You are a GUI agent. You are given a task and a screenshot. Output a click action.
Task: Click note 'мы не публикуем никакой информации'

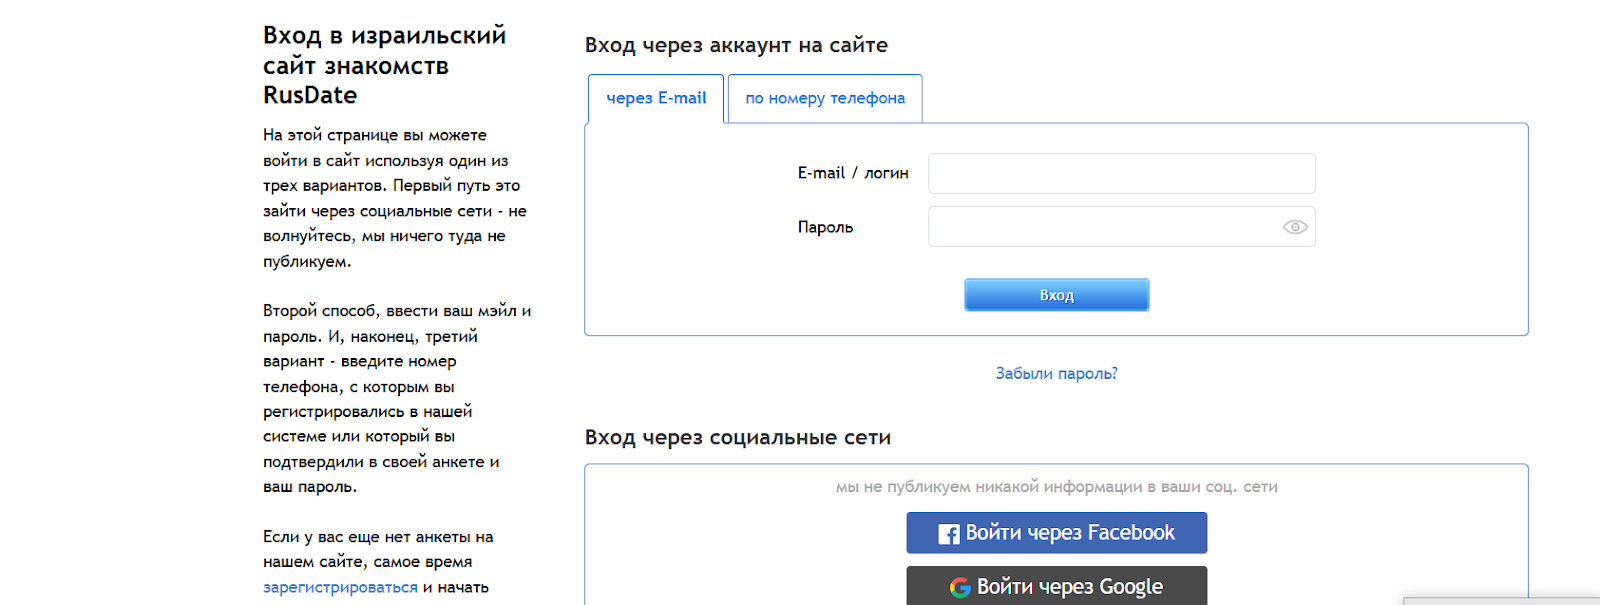coord(1056,487)
